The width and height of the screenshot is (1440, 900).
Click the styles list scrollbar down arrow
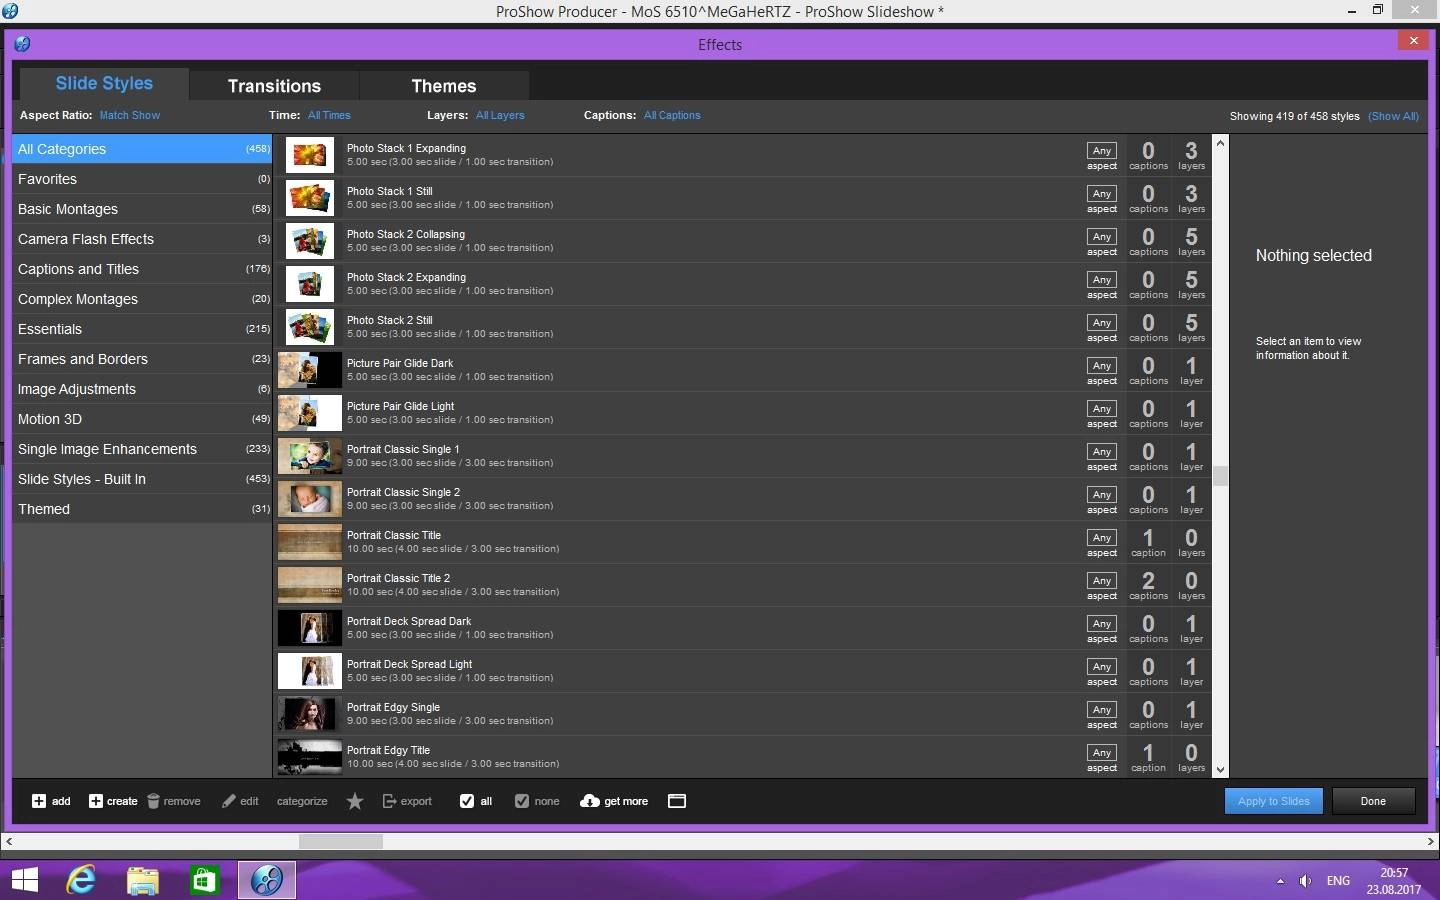click(x=1220, y=770)
